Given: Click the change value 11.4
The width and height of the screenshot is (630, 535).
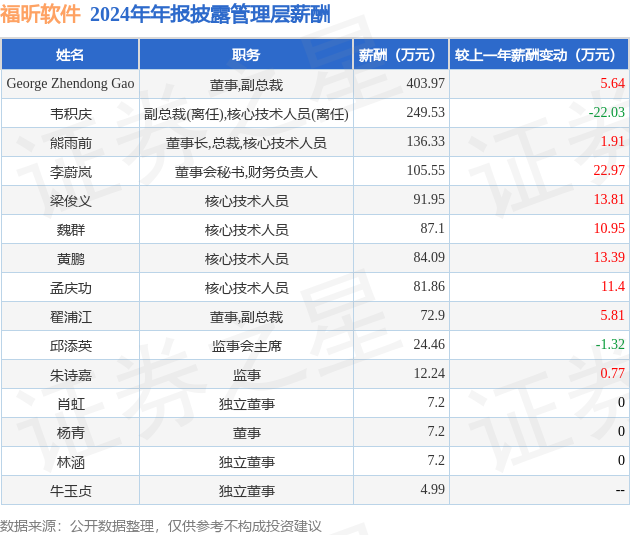Looking at the screenshot, I should (613, 286).
